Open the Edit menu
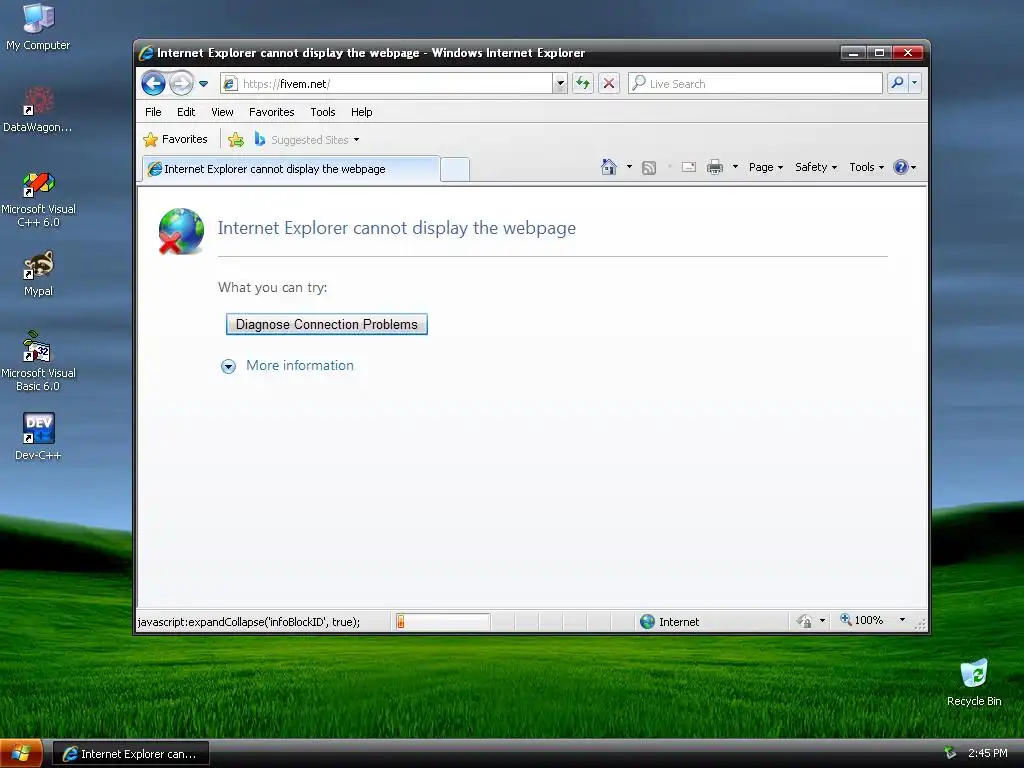This screenshot has height=768, width=1024. pos(186,112)
